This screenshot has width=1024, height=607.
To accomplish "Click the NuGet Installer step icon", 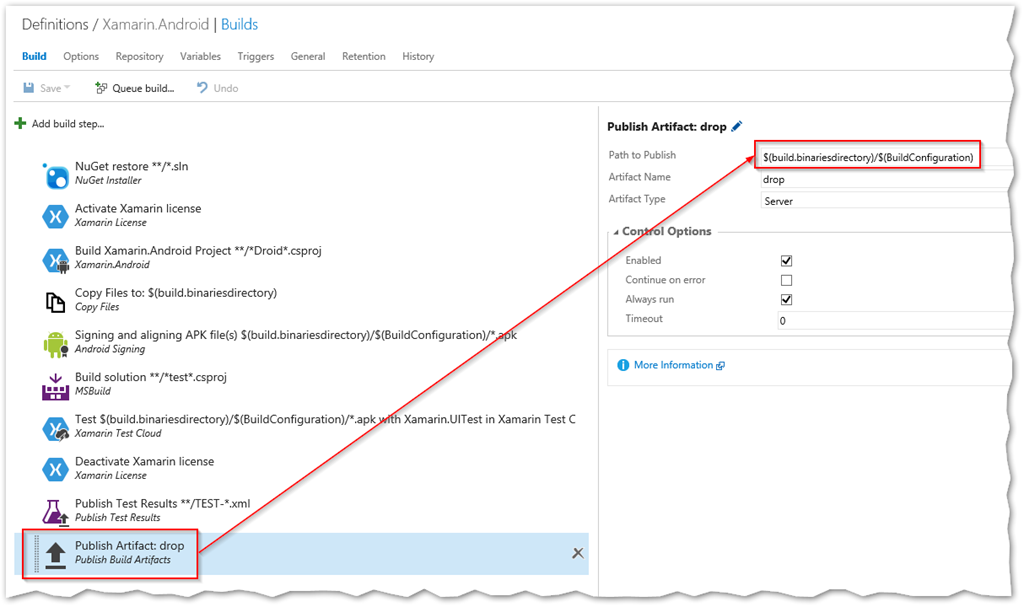I will pos(55,174).
